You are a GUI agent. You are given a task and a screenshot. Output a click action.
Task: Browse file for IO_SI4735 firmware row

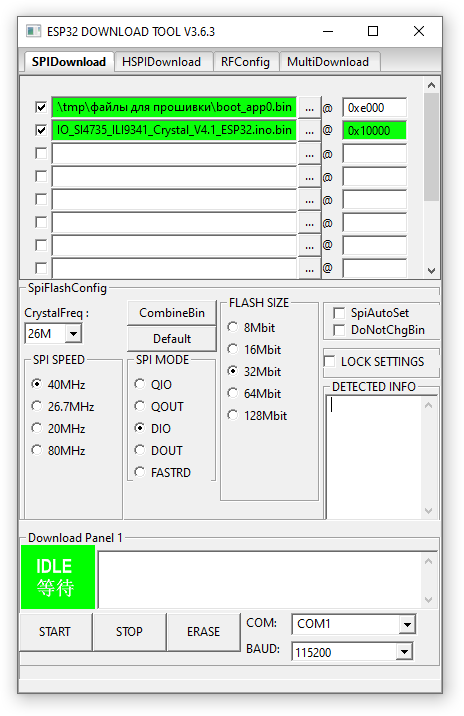(310, 131)
